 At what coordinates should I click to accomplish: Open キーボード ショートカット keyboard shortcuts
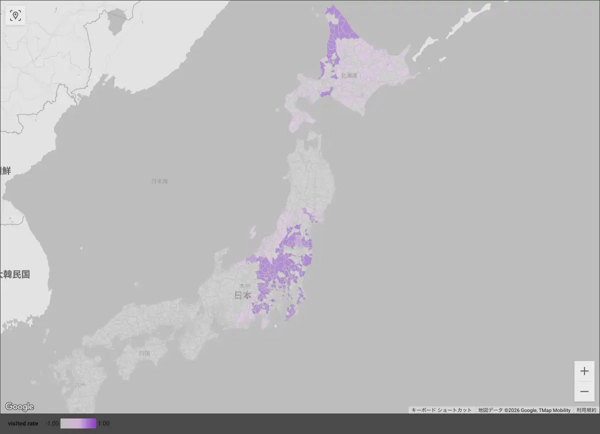(x=441, y=410)
